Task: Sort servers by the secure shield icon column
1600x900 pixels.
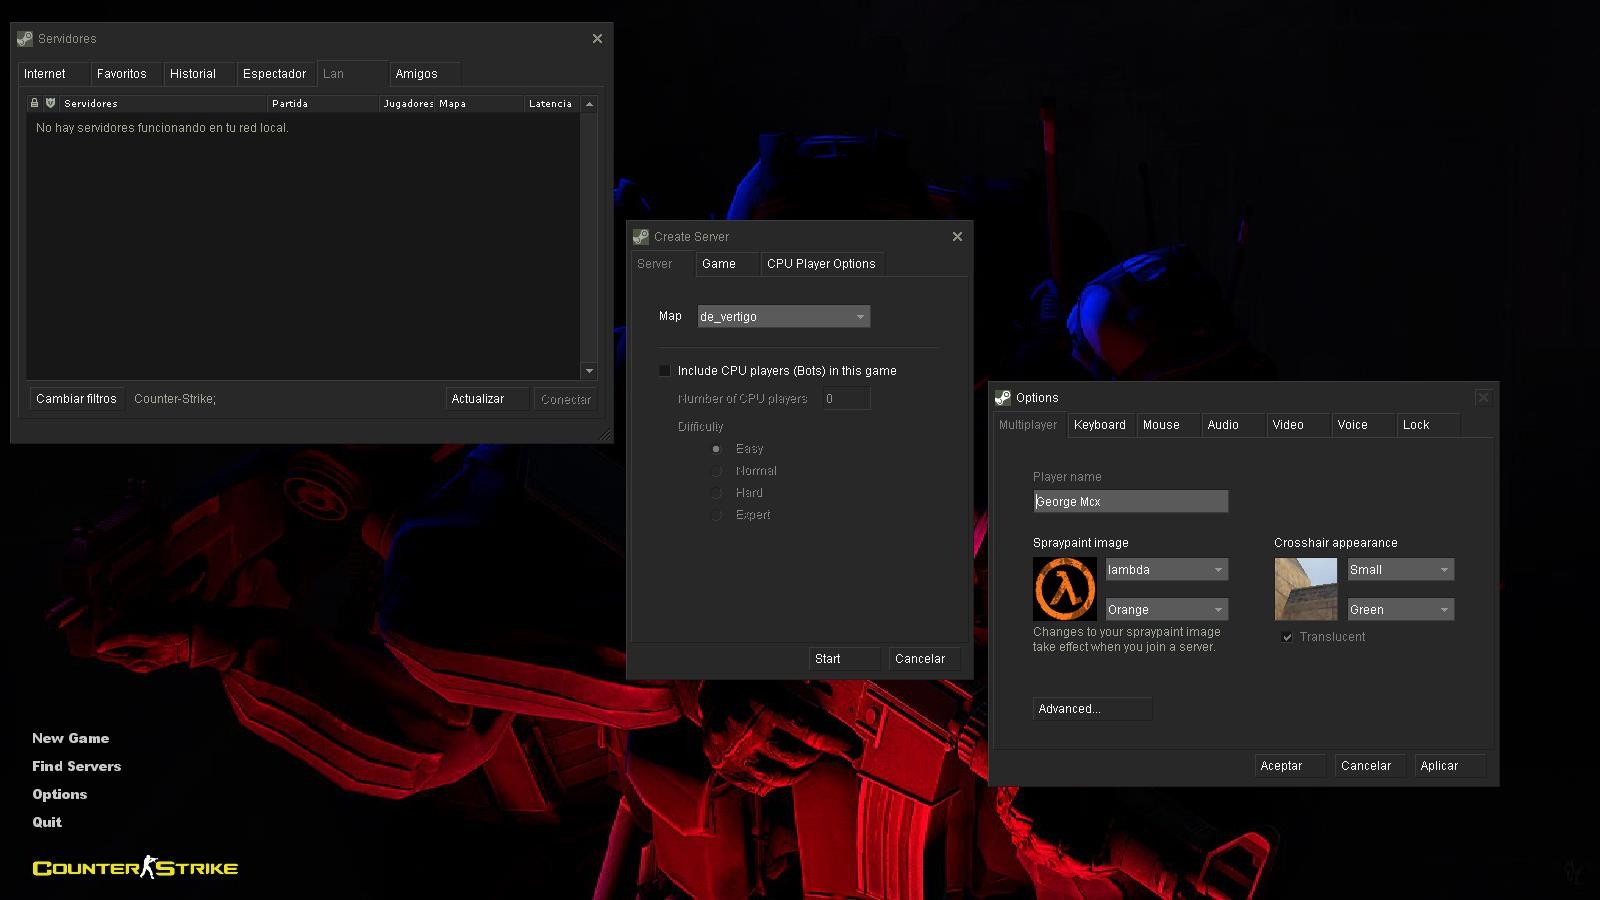Action: click(x=50, y=103)
